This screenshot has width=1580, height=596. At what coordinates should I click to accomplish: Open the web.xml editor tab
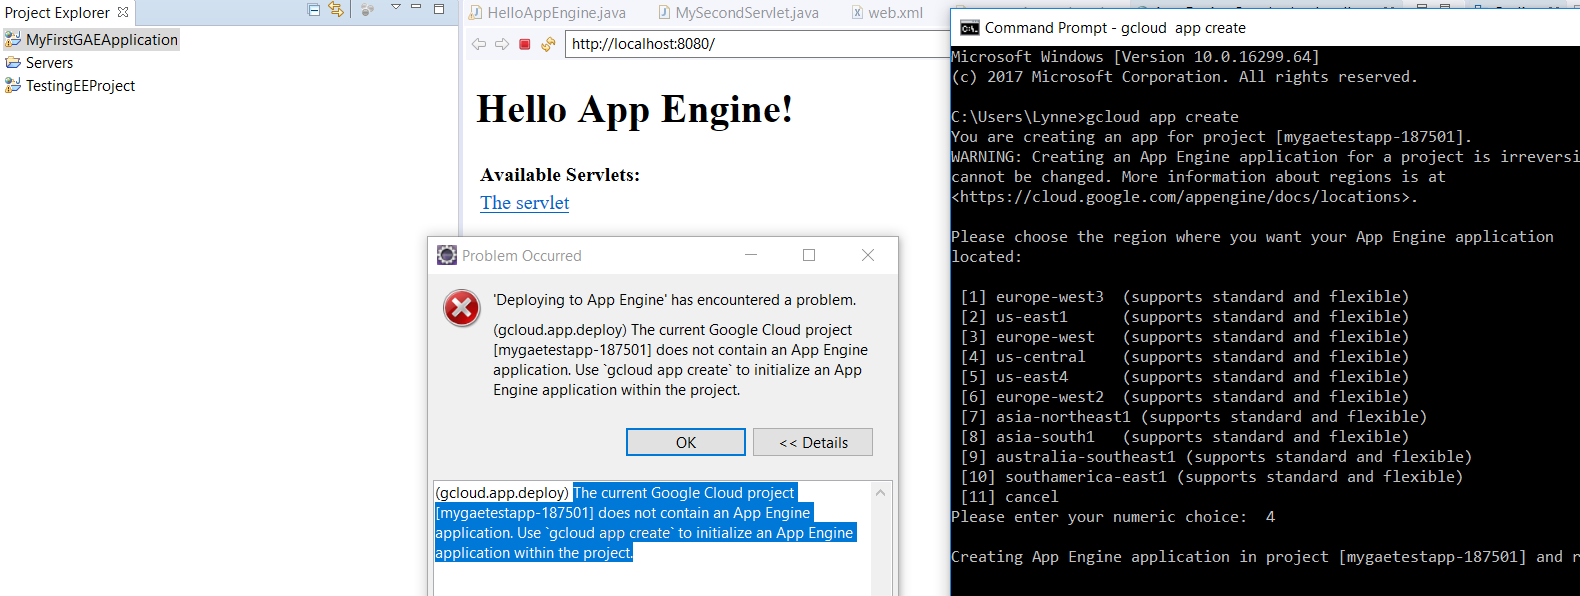pos(894,13)
